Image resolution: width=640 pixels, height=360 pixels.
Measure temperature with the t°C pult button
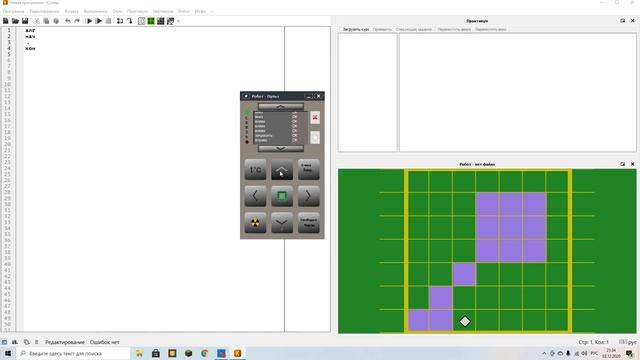click(x=255, y=169)
